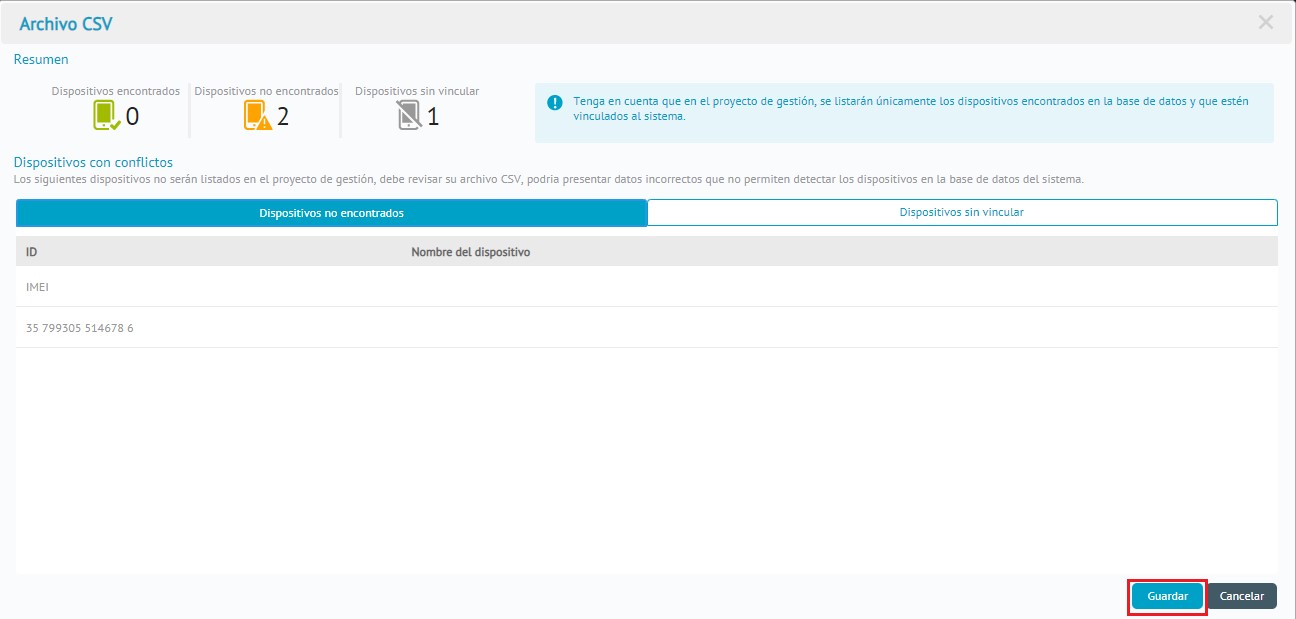Screen dimensions: 1296x619
Task: Click the green found-devices icon
Action: [x=106, y=116]
